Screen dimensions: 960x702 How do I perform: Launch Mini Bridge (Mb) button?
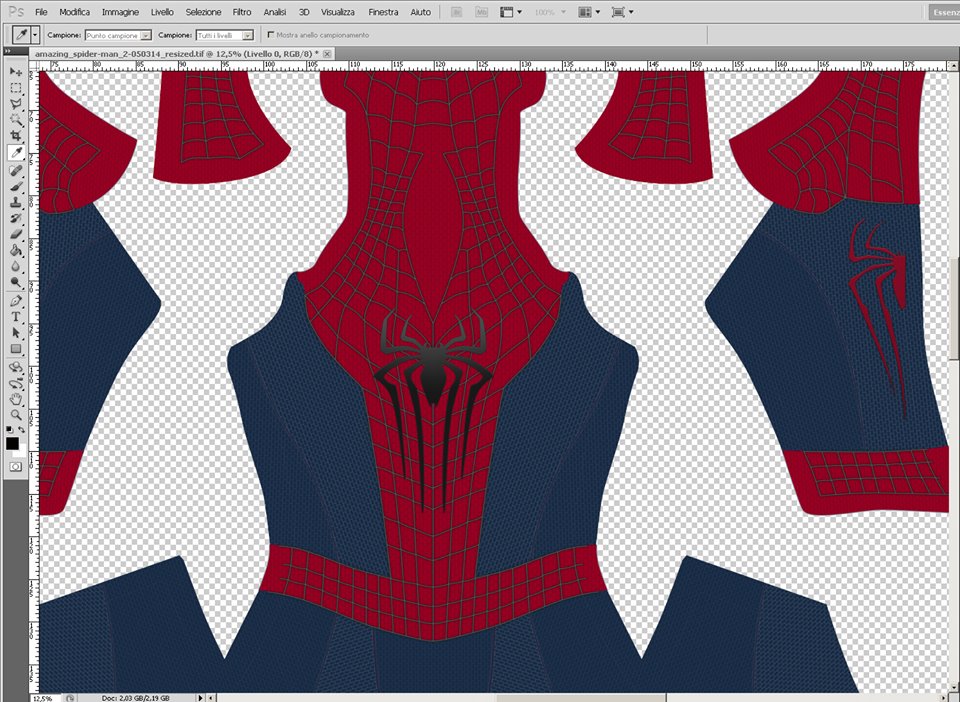tap(481, 12)
